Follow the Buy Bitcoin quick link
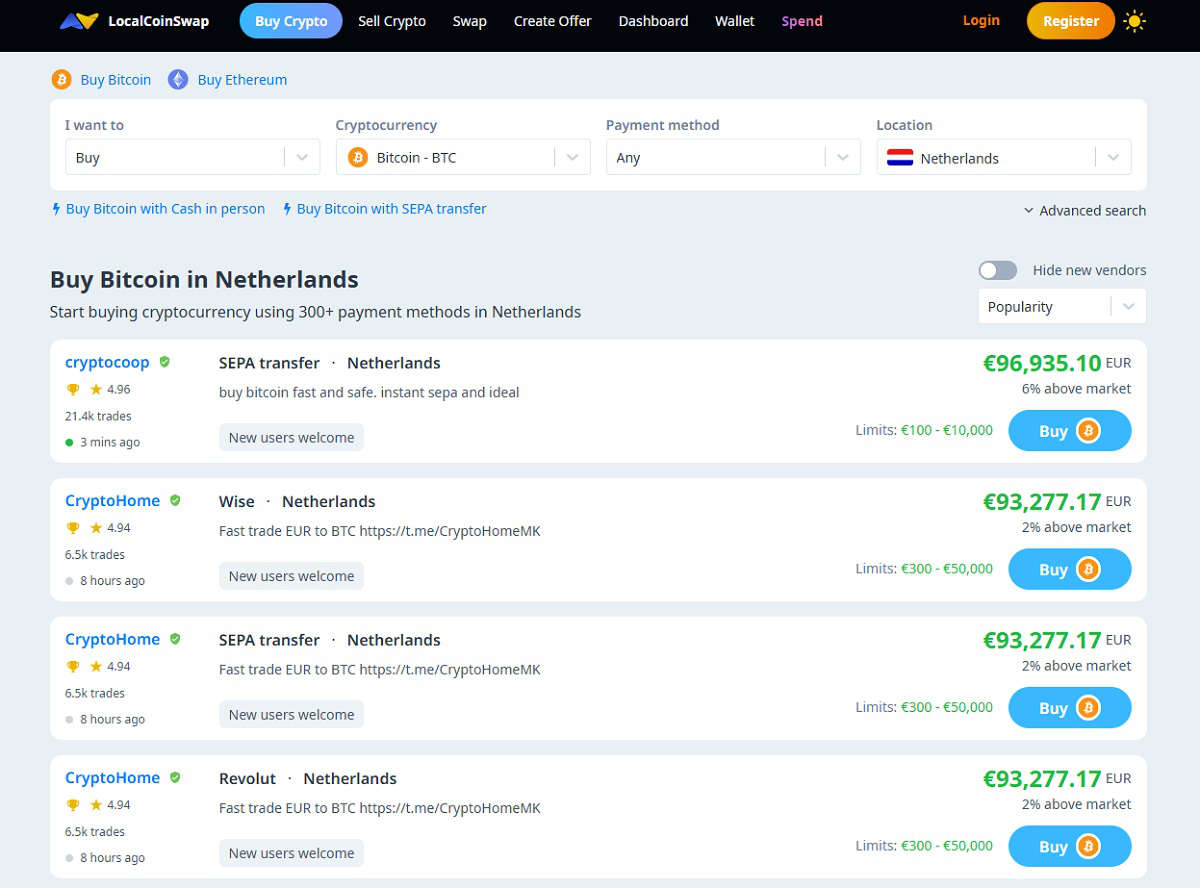The height and width of the screenshot is (888, 1200). point(116,80)
